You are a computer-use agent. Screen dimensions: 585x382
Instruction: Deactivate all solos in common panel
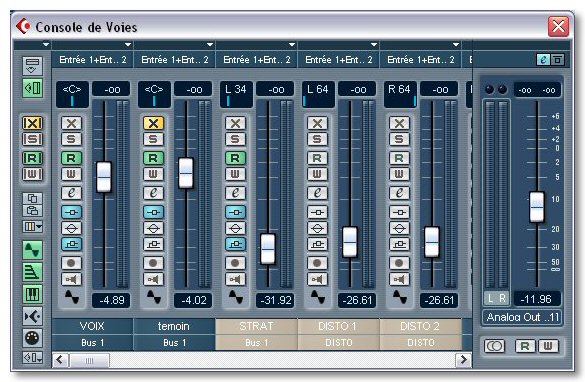tap(32, 139)
